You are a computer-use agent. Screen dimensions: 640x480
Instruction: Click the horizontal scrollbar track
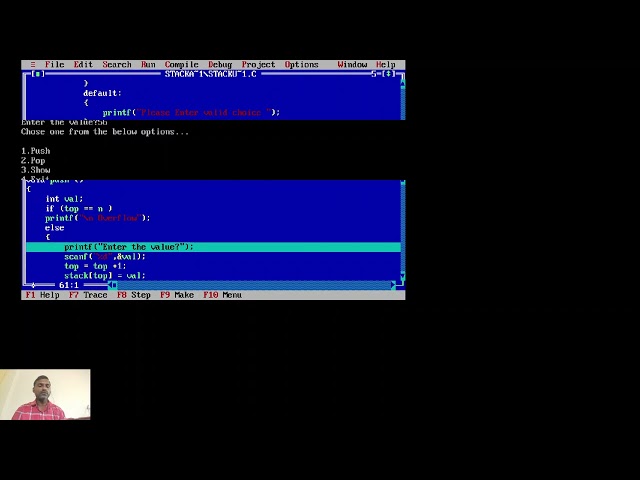[254, 285]
